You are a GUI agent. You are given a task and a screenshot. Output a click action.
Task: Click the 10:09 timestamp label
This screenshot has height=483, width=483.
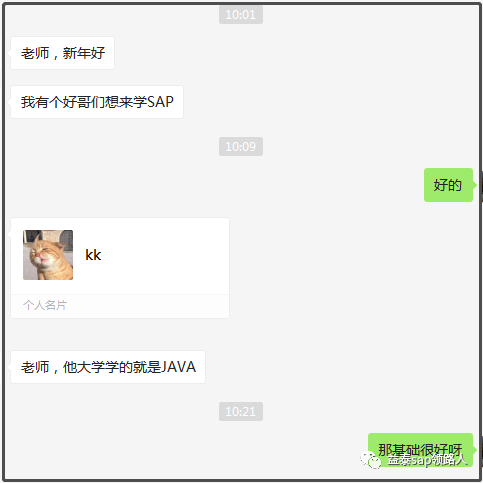pyautogui.click(x=241, y=146)
